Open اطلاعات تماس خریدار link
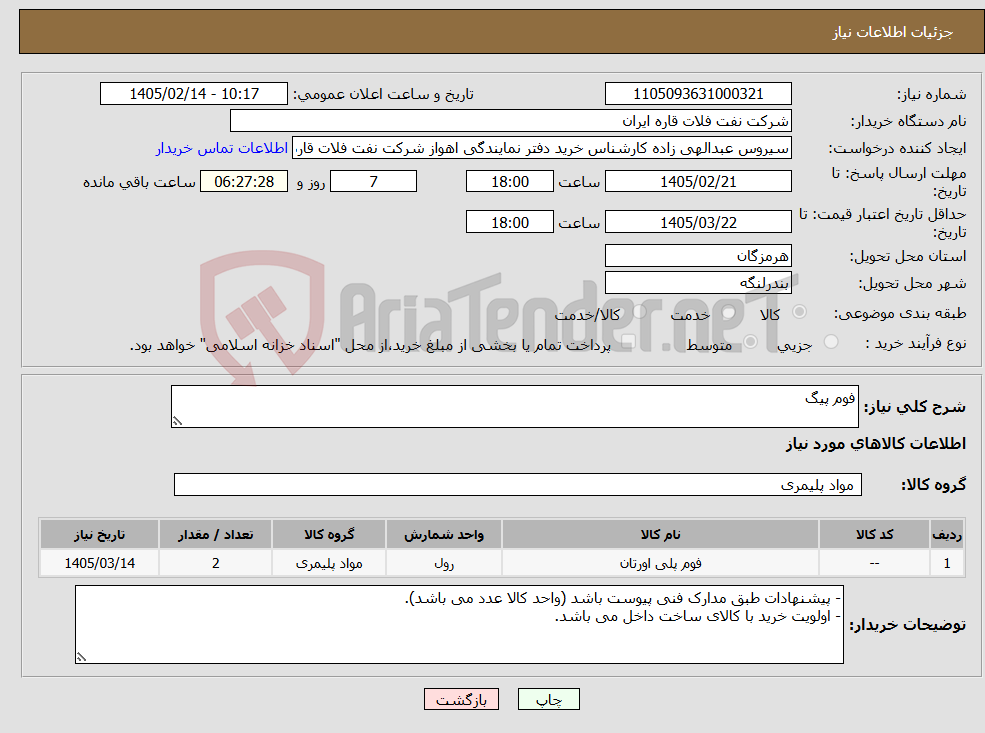Image resolution: width=985 pixels, height=733 pixels. [222, 148]
